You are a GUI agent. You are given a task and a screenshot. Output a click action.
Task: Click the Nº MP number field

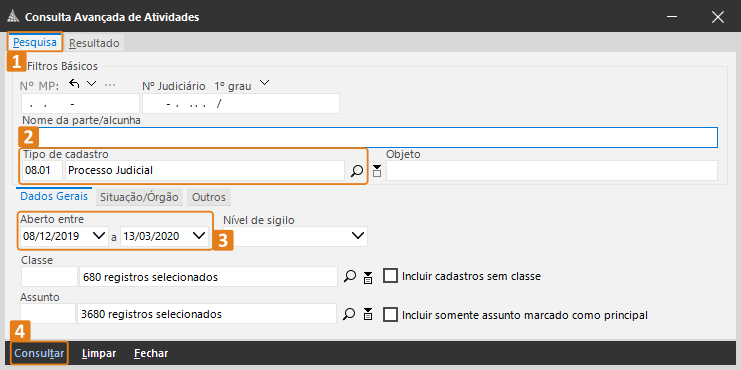pyautogui.click(x=80, y=103)
